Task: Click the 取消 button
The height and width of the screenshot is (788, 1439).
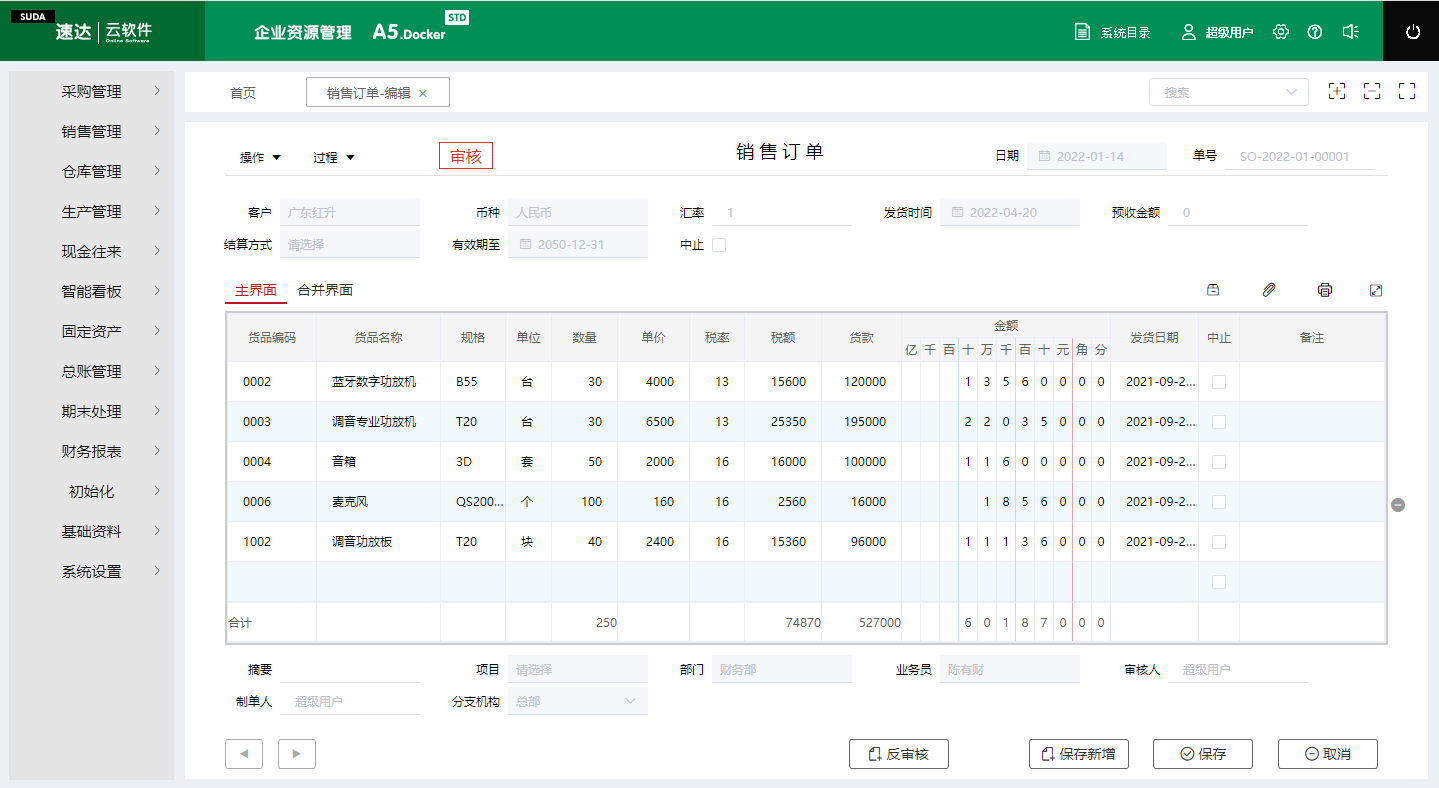Action: [1328, 754]
